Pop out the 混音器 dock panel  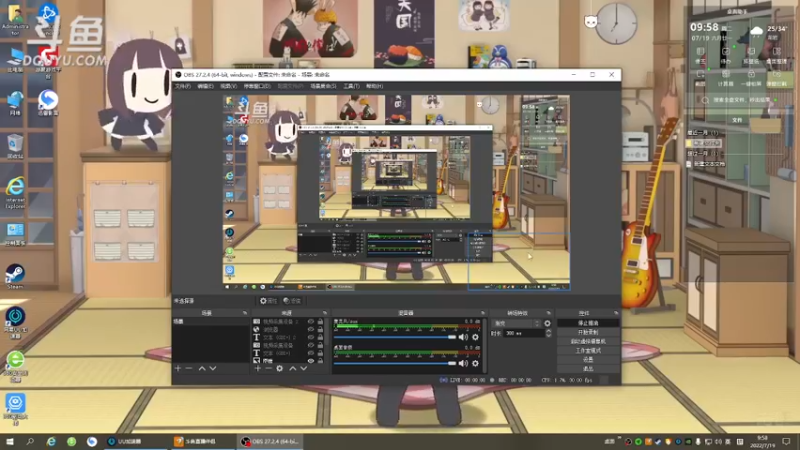(x=483, y=313)
